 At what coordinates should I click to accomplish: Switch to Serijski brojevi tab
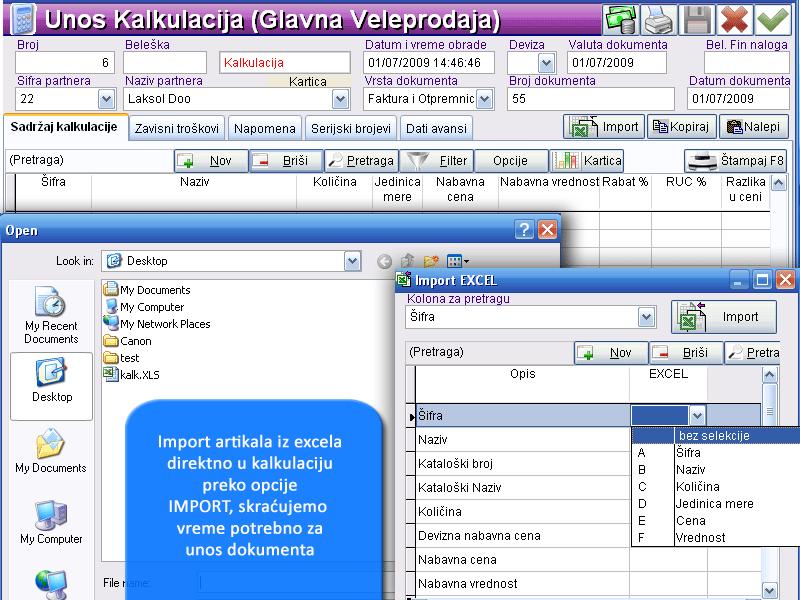350,129
